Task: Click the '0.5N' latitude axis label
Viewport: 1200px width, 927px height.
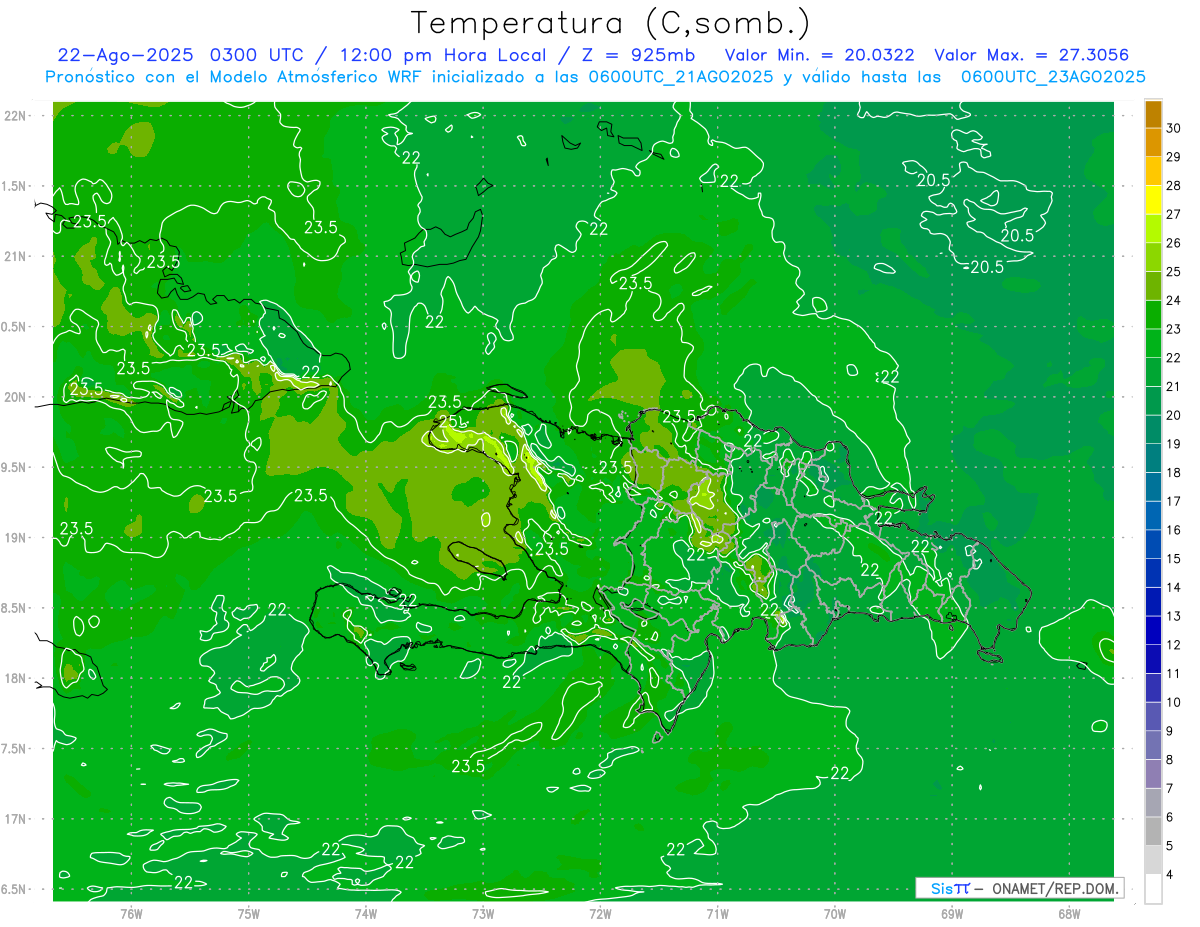Action: click(x=15, y=327)
